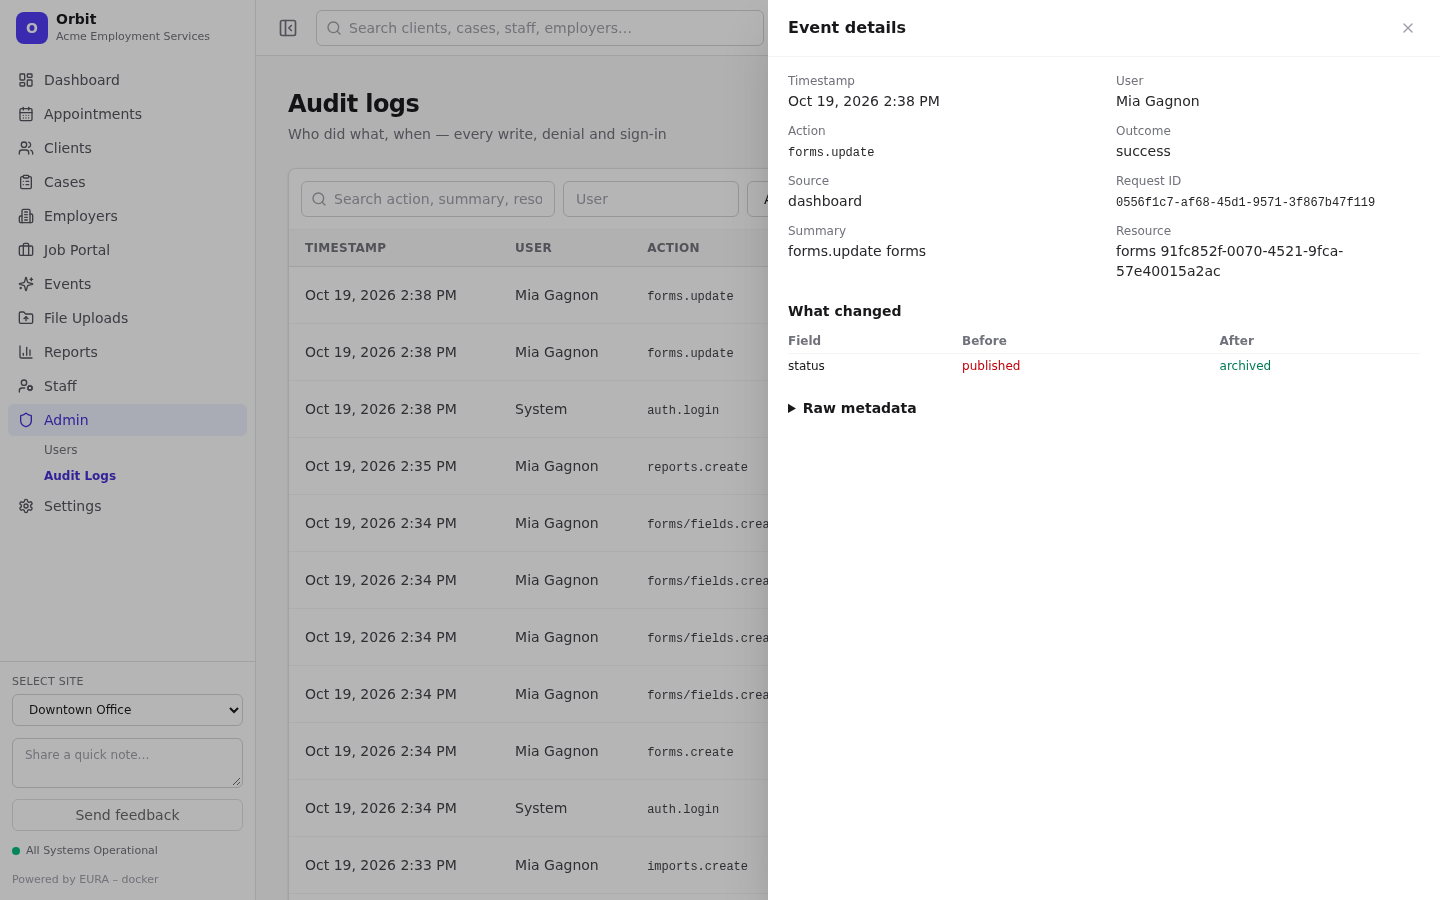Select the imports.create log row
The image size is (1440, 900).
tap(528, 865)
